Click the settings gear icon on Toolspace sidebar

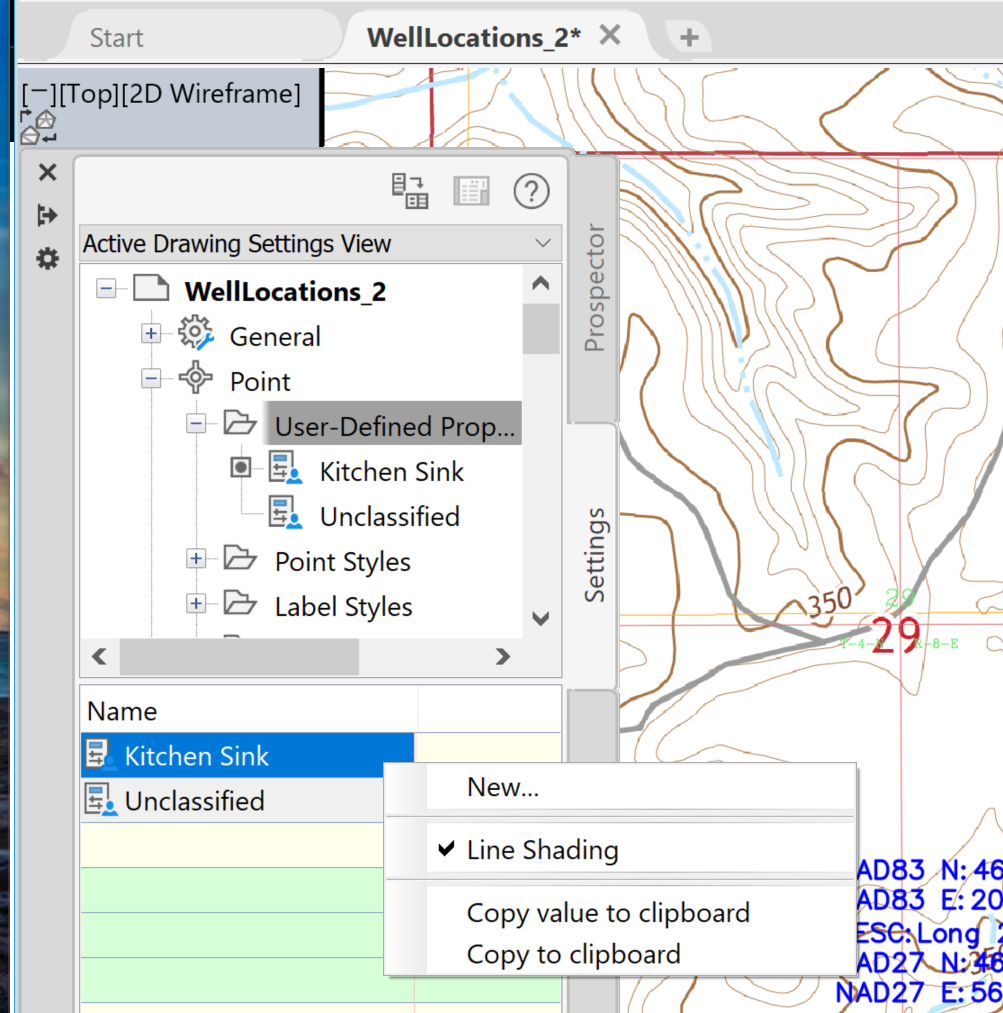tap(46, 258)
